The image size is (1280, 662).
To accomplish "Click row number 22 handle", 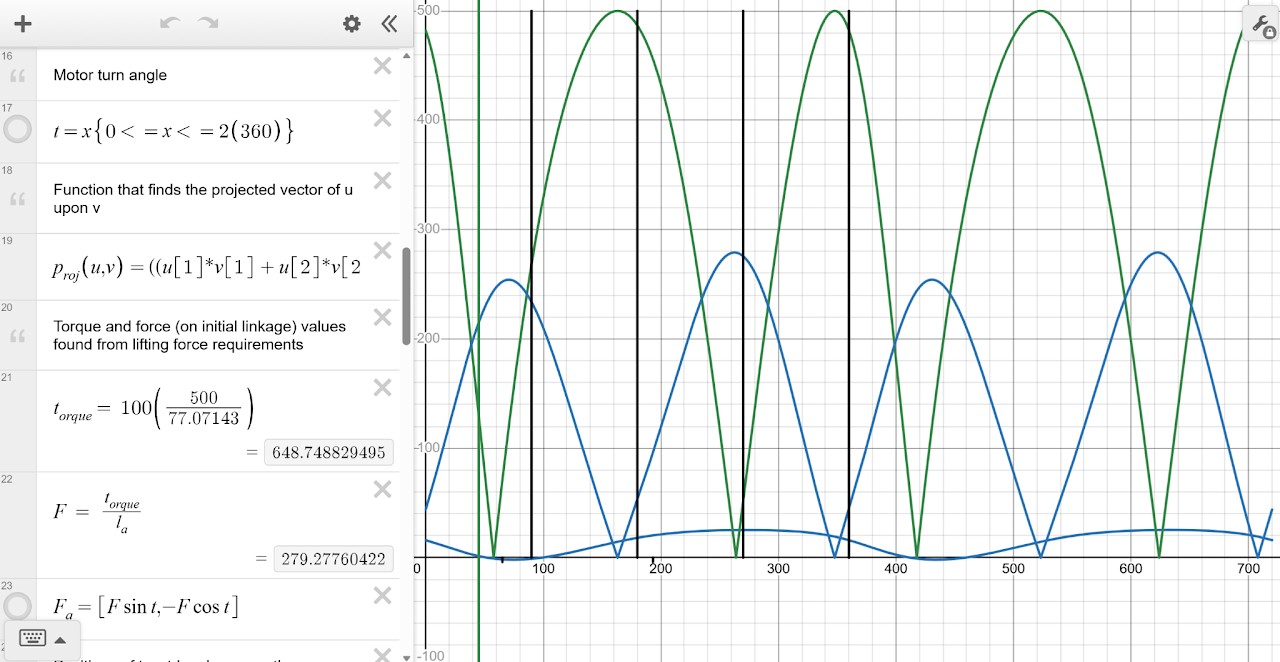I will (7, 479).
